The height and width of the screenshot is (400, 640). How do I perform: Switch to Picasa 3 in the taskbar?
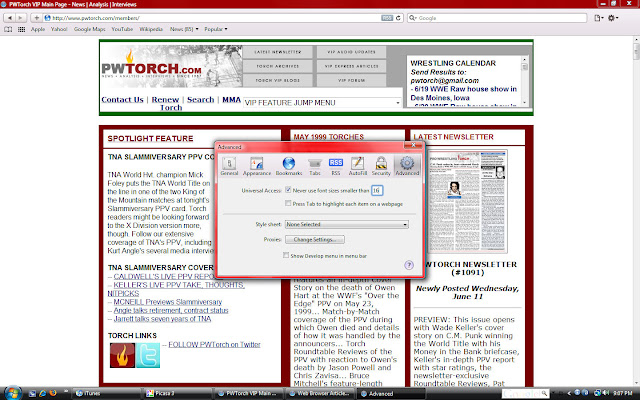tap(178, 393)
